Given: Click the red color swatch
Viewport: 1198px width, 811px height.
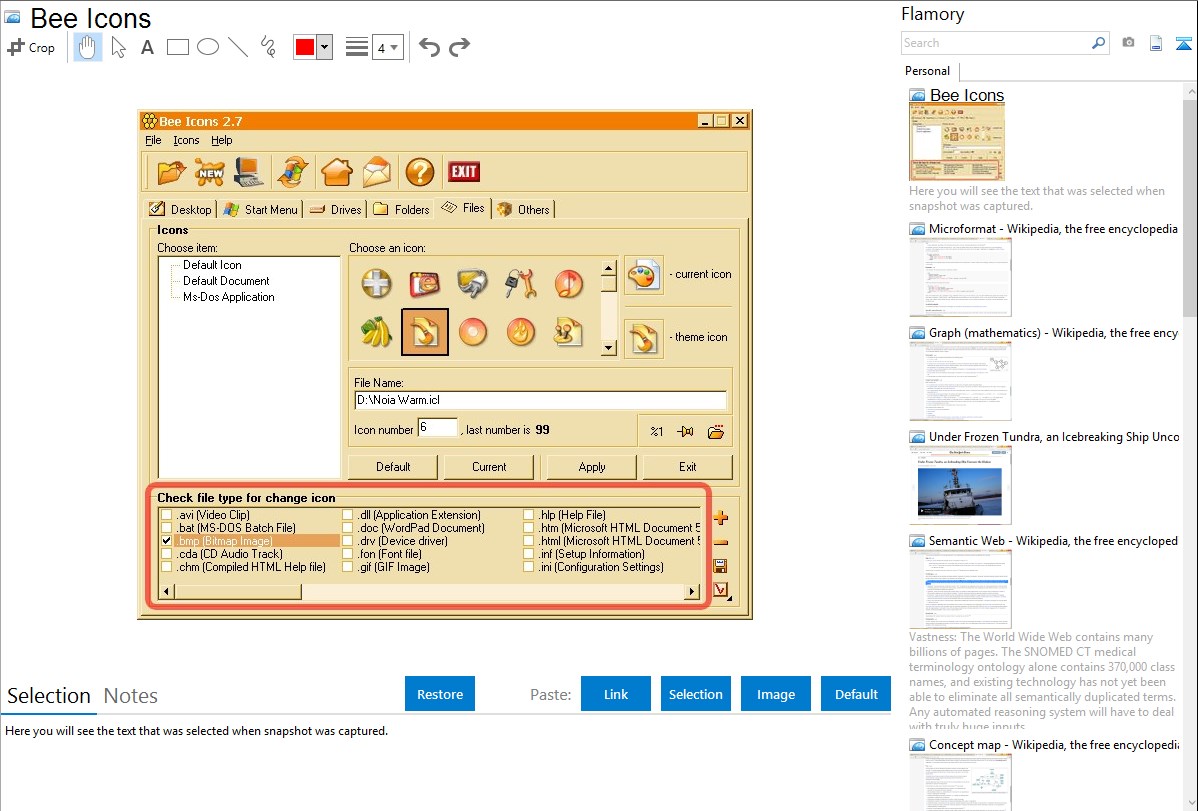Looking at the screenshot, I should (305, 47).
